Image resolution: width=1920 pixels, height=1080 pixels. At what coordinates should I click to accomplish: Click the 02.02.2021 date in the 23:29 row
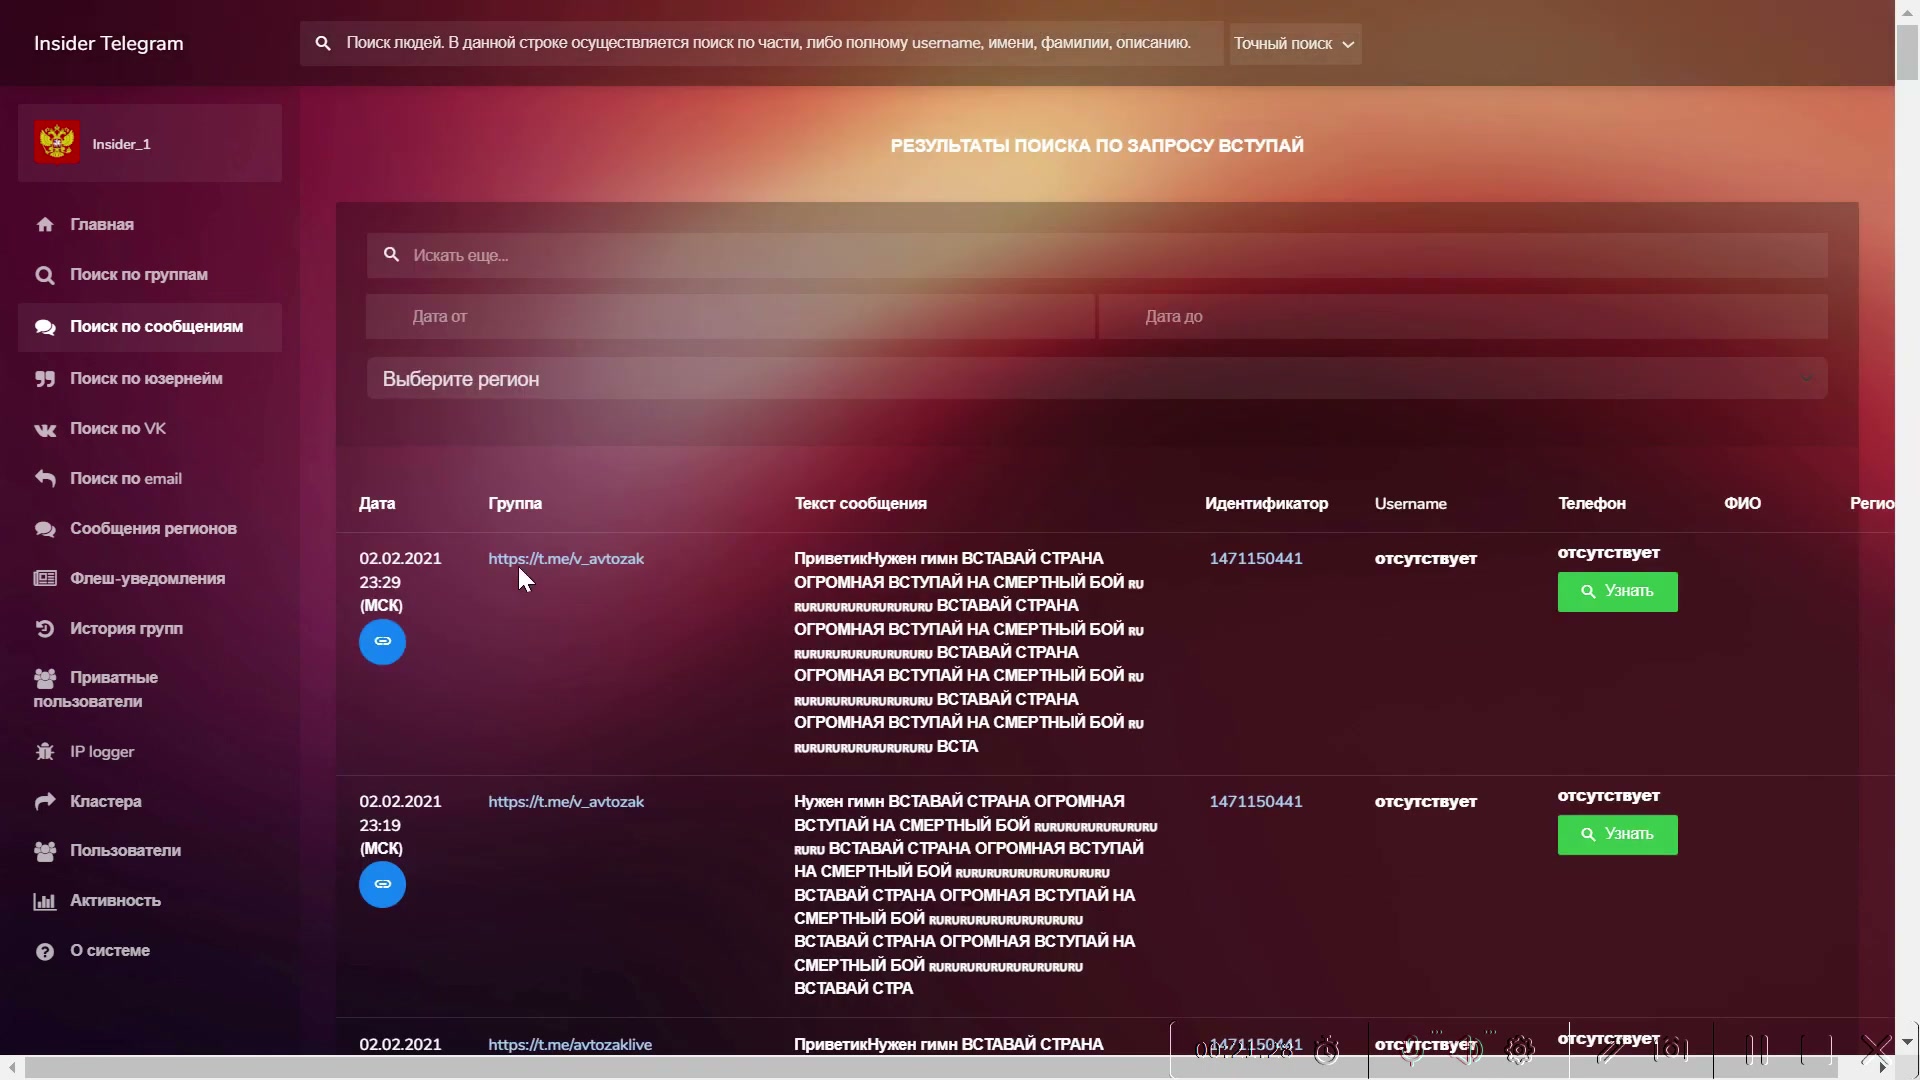(x=400, y=559)
